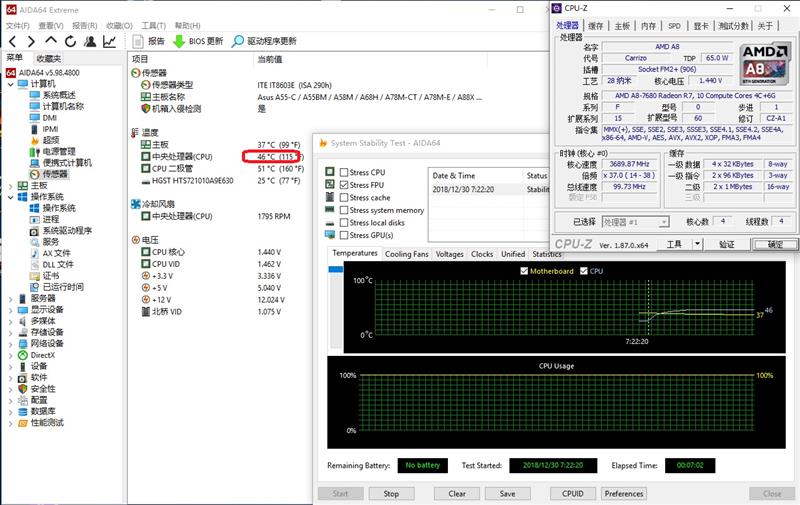Select 系统驱动程序 tree item
This screenshot has width=800, height=505.
[x=67, y=230]
